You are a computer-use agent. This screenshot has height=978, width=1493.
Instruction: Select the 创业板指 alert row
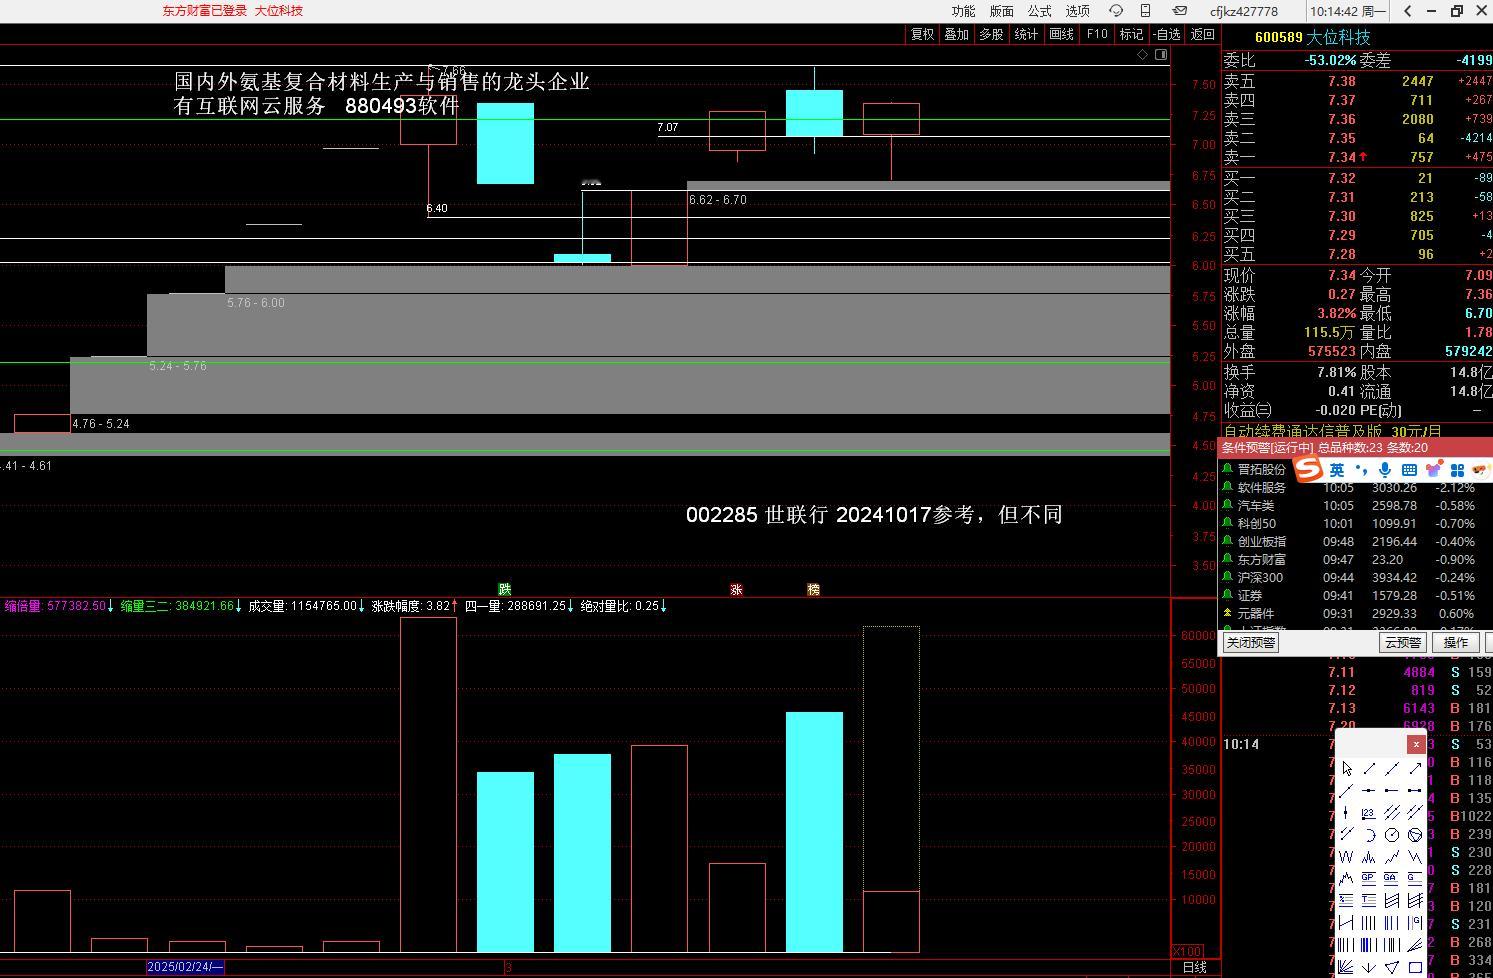pyautogui.click(x=1355, y=542)
